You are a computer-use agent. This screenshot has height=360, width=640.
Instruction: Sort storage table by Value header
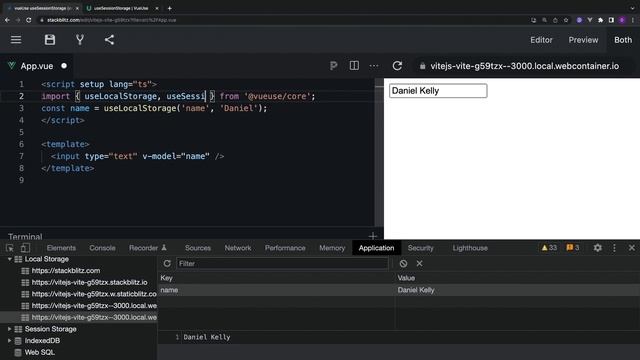click(x=518, y=278)
